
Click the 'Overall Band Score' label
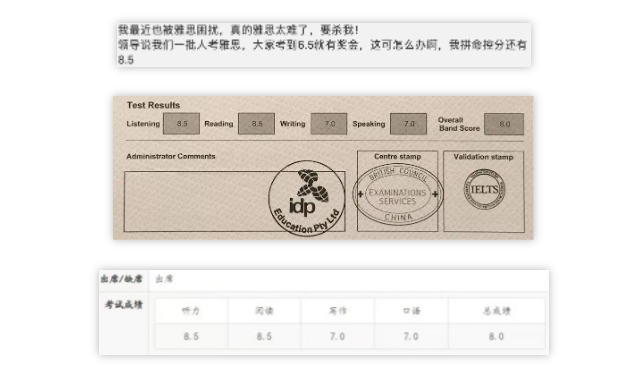coord(459,124)
